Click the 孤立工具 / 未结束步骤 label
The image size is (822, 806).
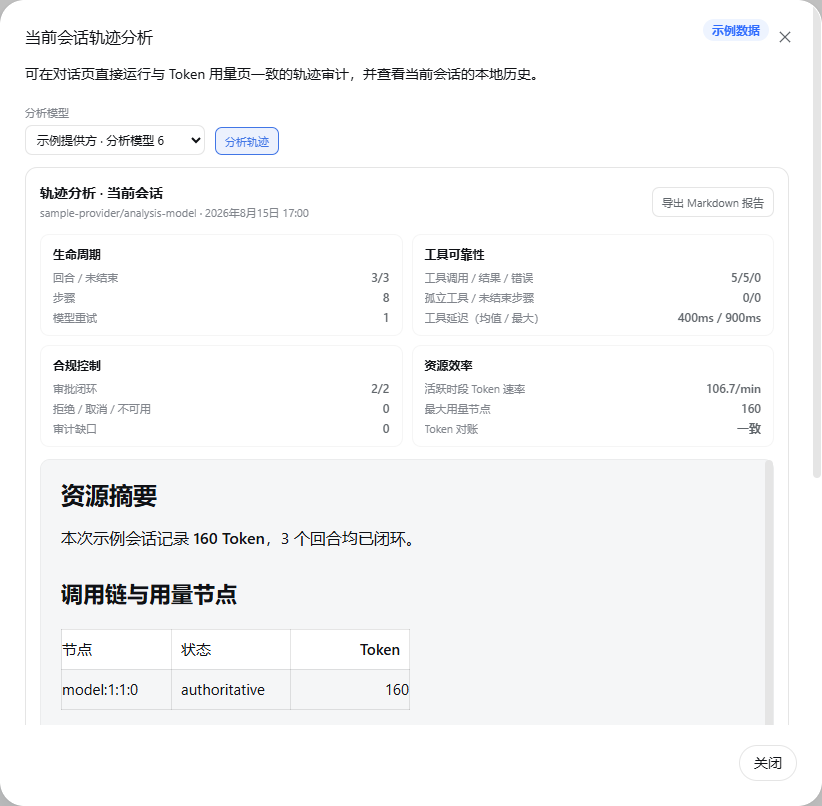[x=479, y=298]
